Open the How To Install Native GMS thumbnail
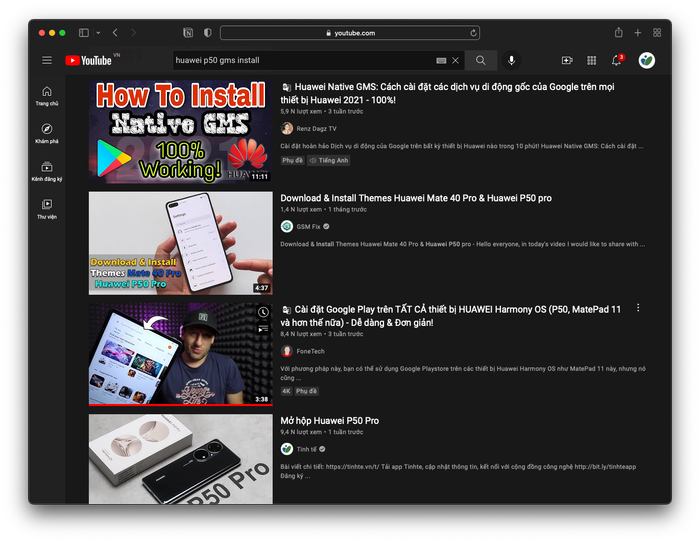 coord(180,132)
